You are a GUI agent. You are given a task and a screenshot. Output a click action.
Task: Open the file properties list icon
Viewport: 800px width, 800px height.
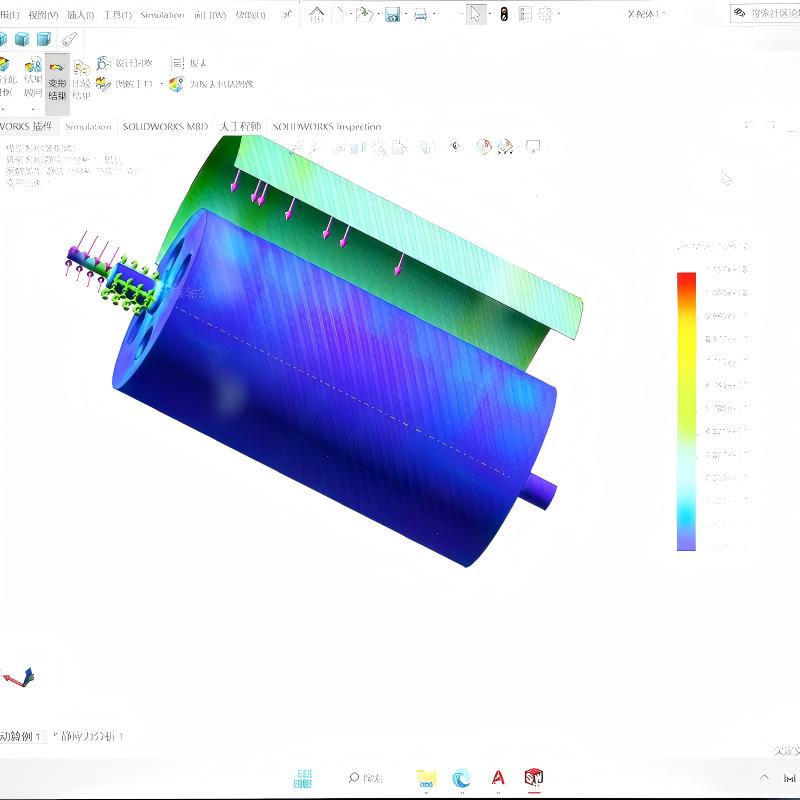coord(524,14)
